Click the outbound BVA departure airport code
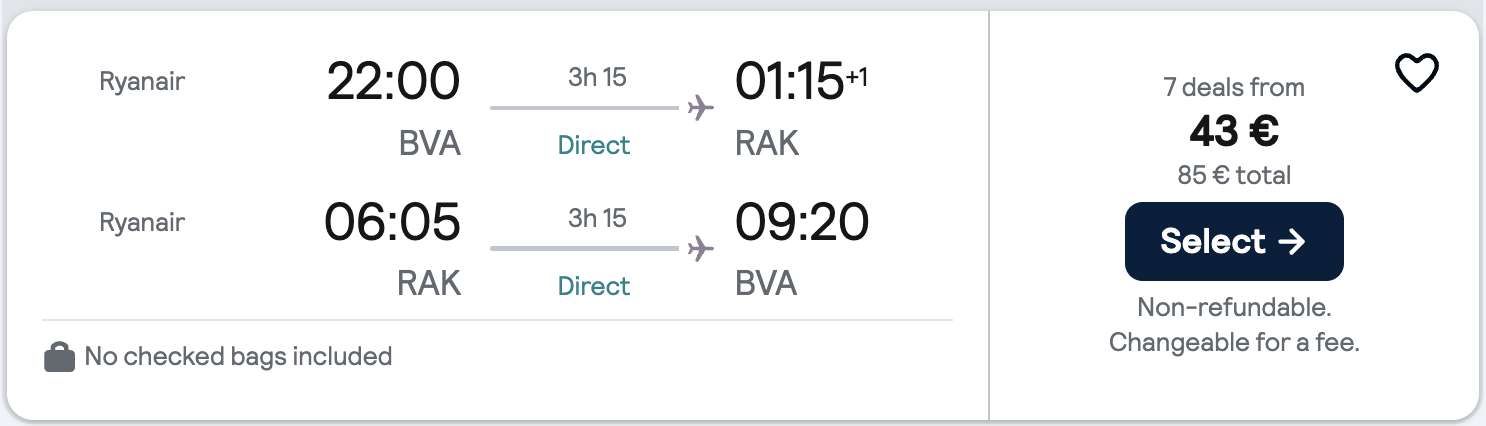Viewport: 1486px width, 426px height. tap(429, 144)
